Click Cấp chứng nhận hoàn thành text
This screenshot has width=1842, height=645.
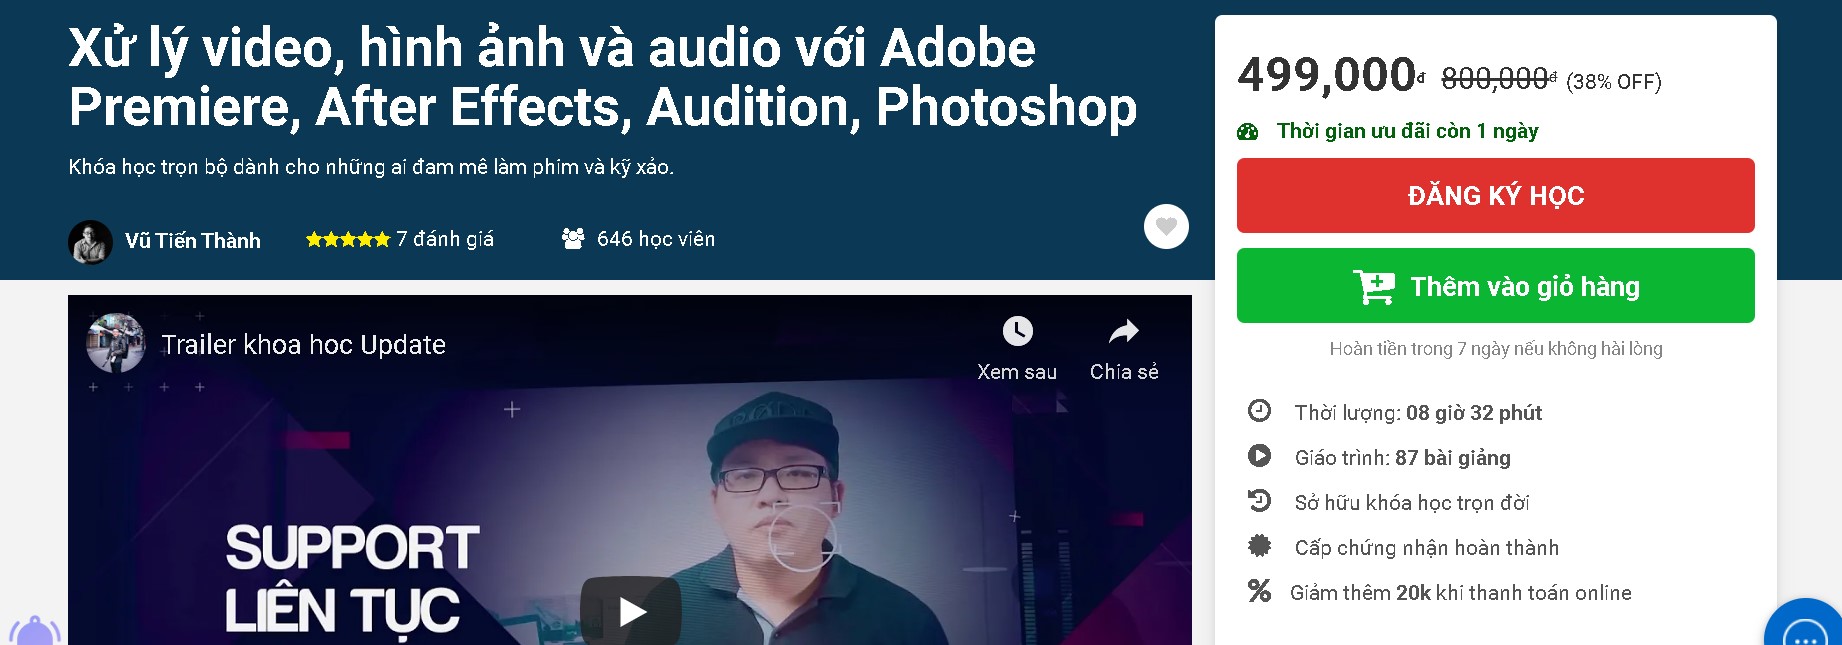(1427, 548)
